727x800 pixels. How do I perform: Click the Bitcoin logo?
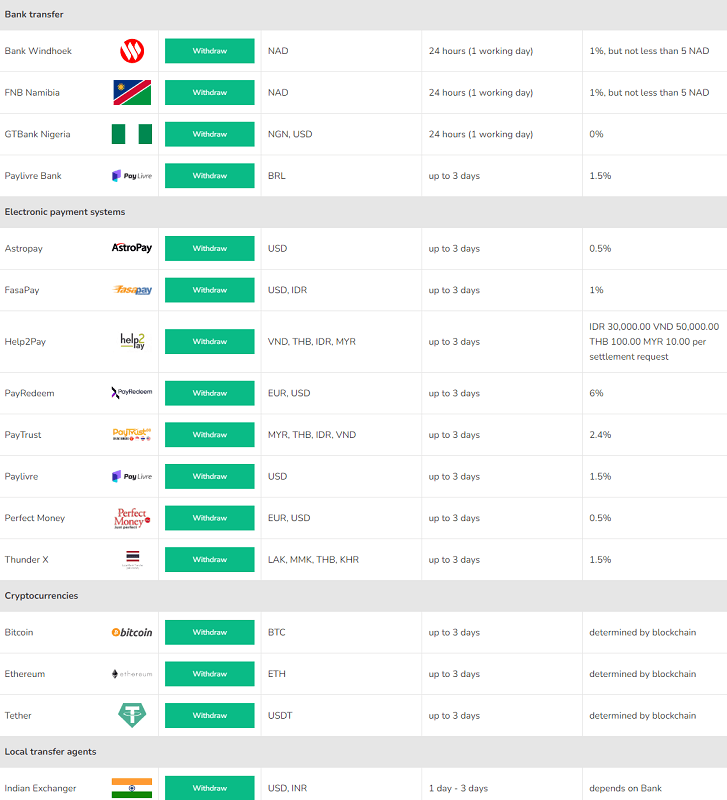[132, 632]
